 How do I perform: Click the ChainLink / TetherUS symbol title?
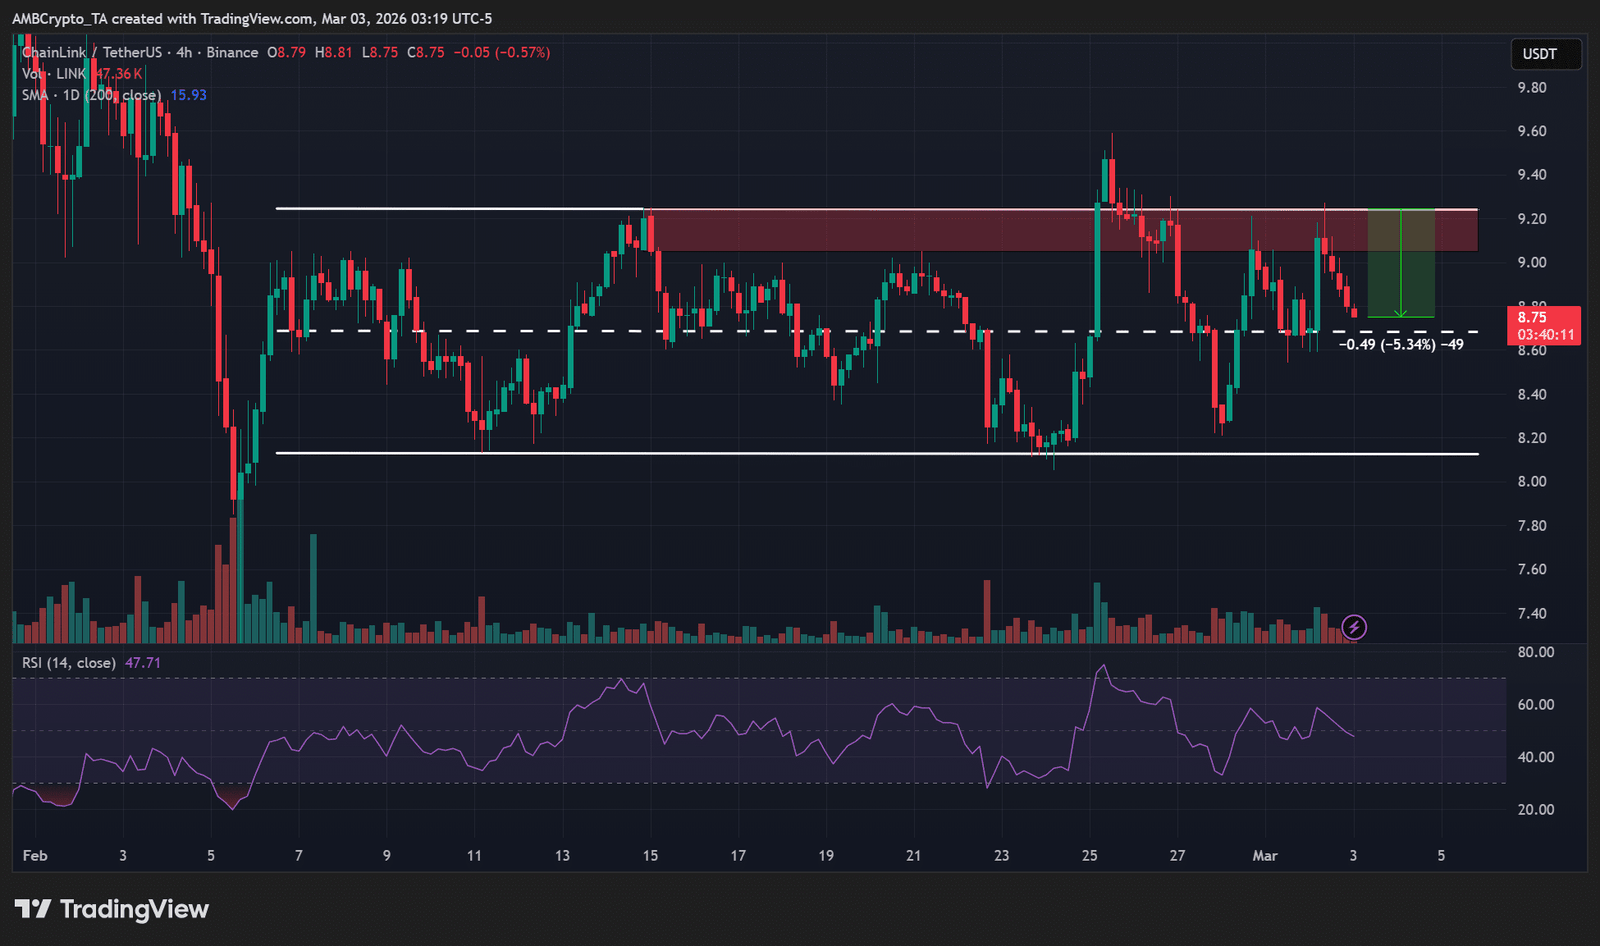coord(91,52)
